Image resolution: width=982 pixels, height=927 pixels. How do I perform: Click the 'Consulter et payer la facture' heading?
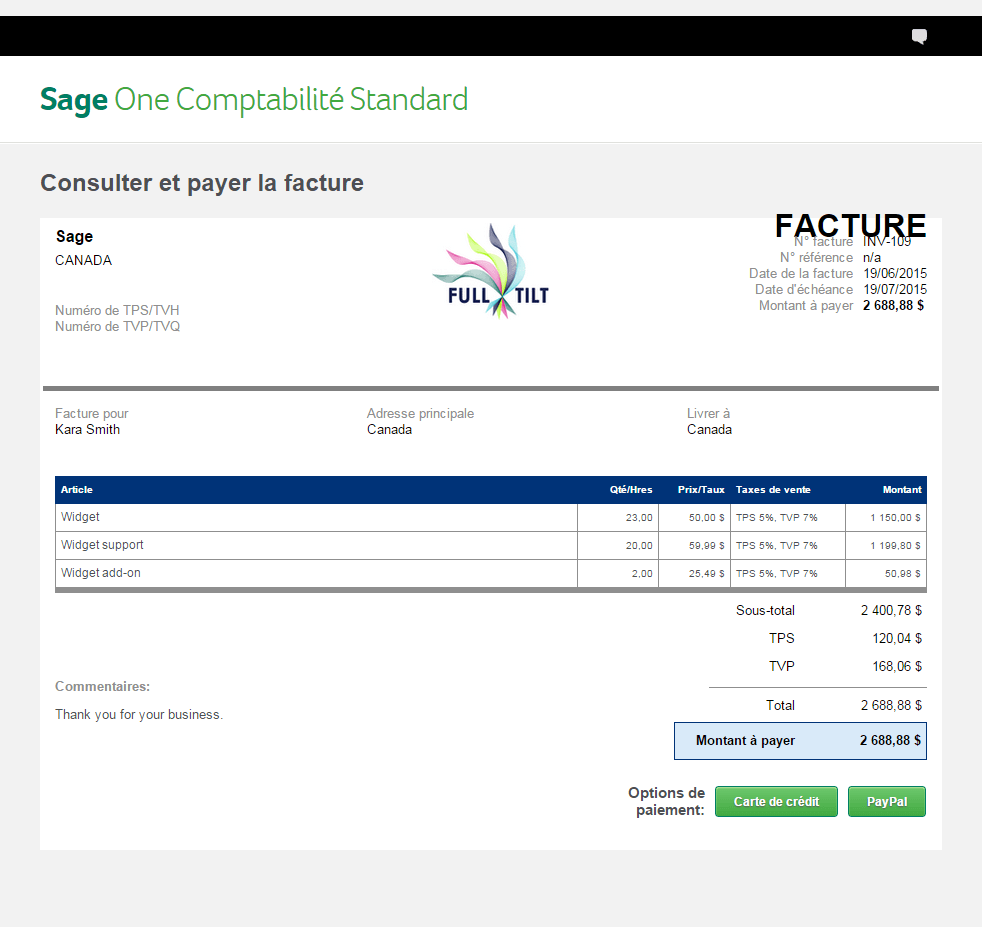click(x=202, y=183)
